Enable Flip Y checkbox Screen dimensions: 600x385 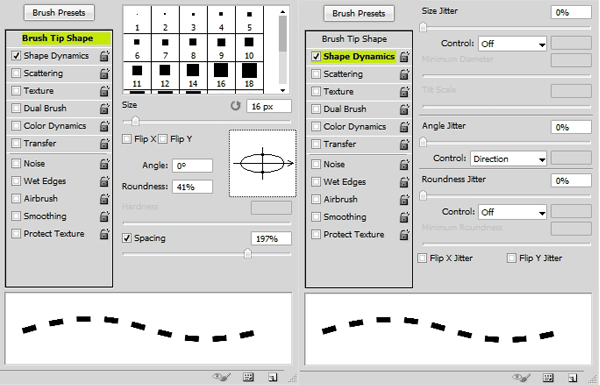(x=163, y=139)
